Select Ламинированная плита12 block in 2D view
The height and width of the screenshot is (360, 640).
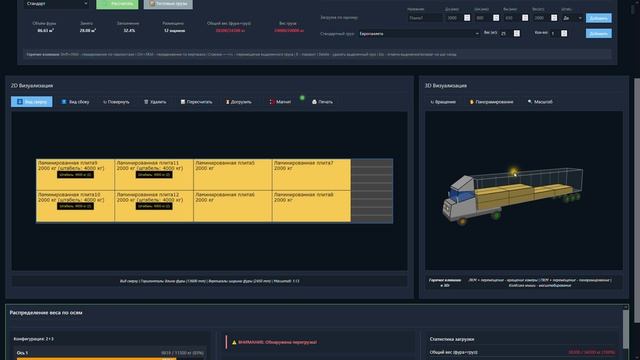(154, 207)
